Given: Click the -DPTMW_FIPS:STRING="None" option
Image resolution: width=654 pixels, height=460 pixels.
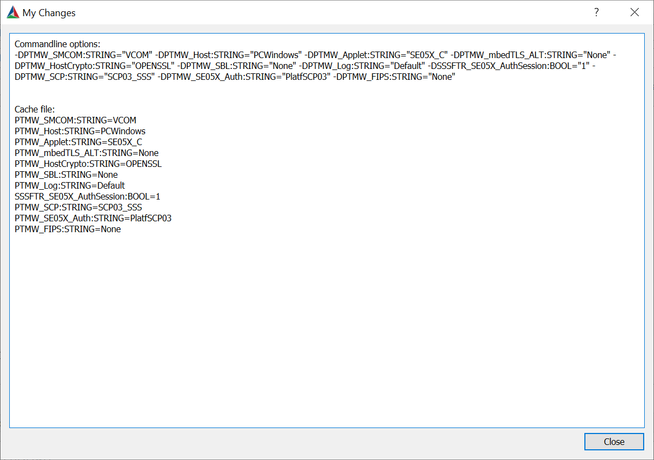Looking at the screenshot, I should (394, 77).
